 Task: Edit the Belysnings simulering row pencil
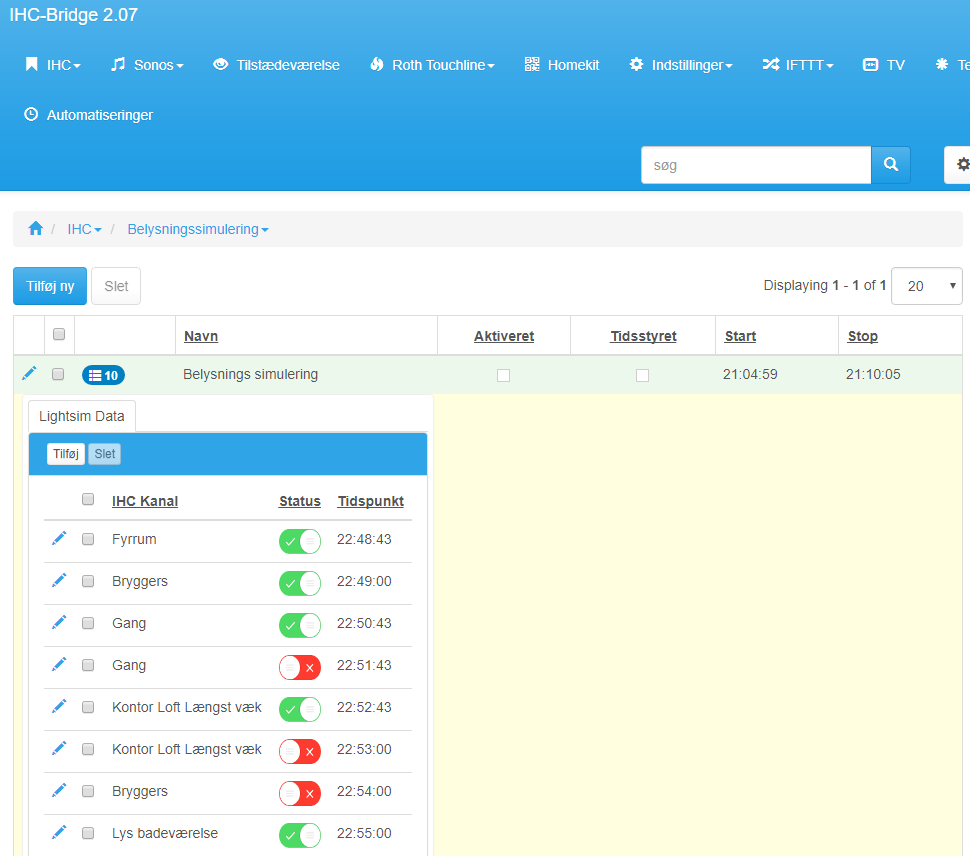[29, 374]
